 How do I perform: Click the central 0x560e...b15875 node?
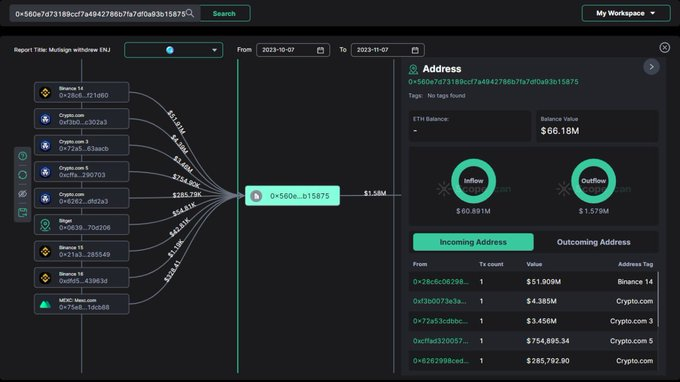(x=292, y=196)
